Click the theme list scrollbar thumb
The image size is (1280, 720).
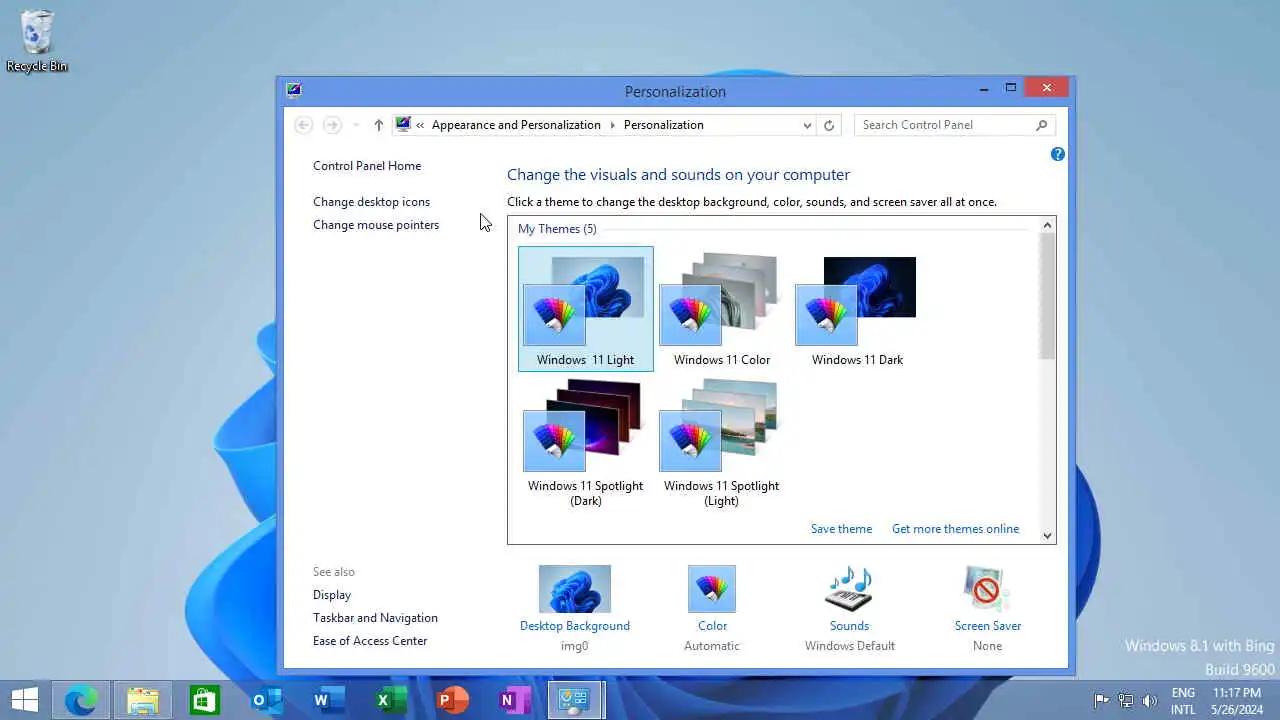(1047, 297)
